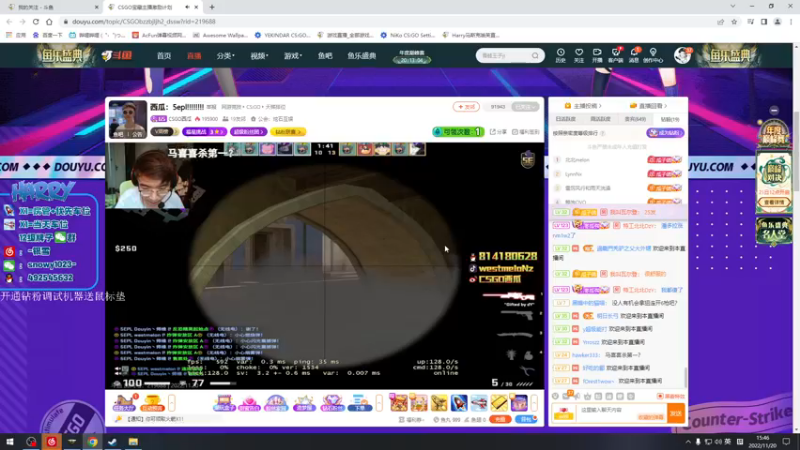
Task: Expand the arrow after 互动预言 icon
Action: point(171,403)
